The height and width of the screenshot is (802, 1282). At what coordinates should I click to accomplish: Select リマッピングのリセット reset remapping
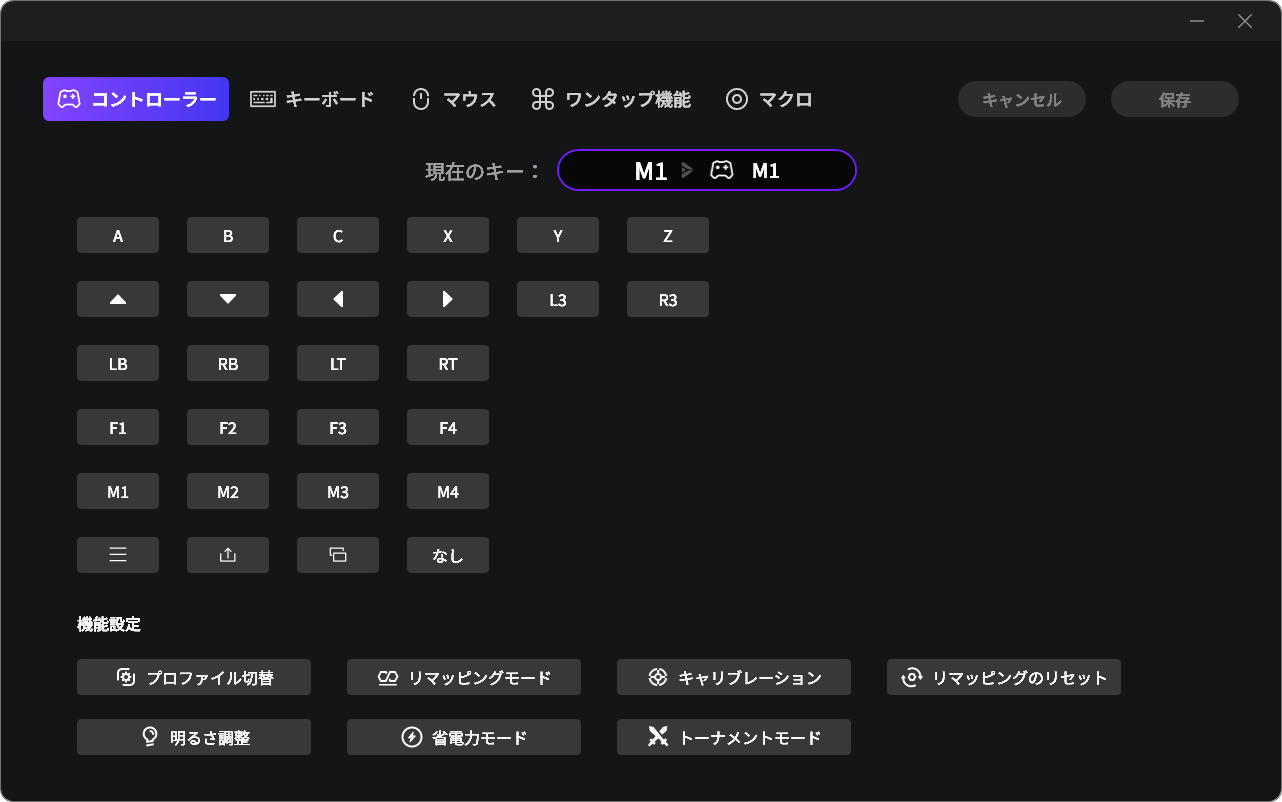[x=1004, y=677]
